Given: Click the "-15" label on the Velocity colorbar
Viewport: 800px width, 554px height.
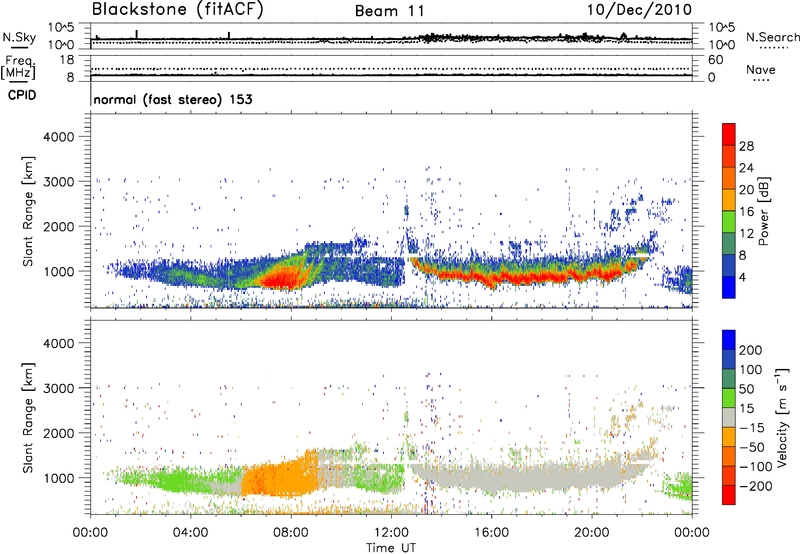Looking at the screenshot, I should 752,427.
